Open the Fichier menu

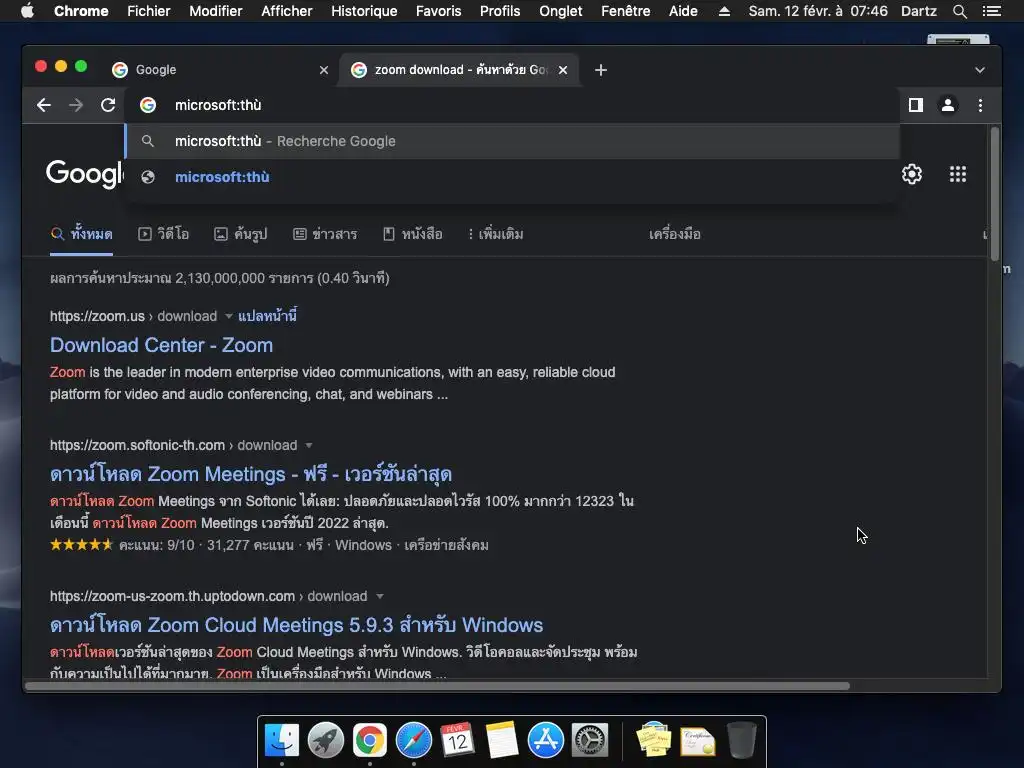(x=149, y=11)
